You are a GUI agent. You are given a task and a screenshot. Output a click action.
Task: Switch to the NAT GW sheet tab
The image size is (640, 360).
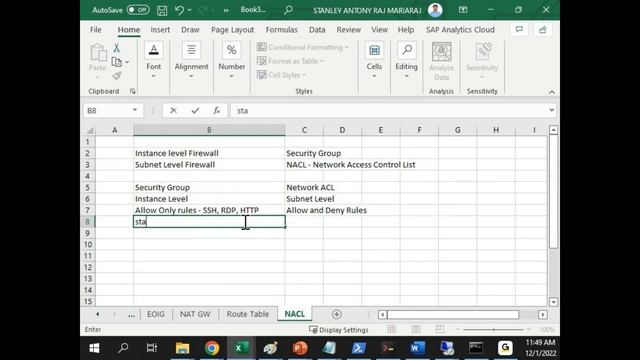(195, 314)
